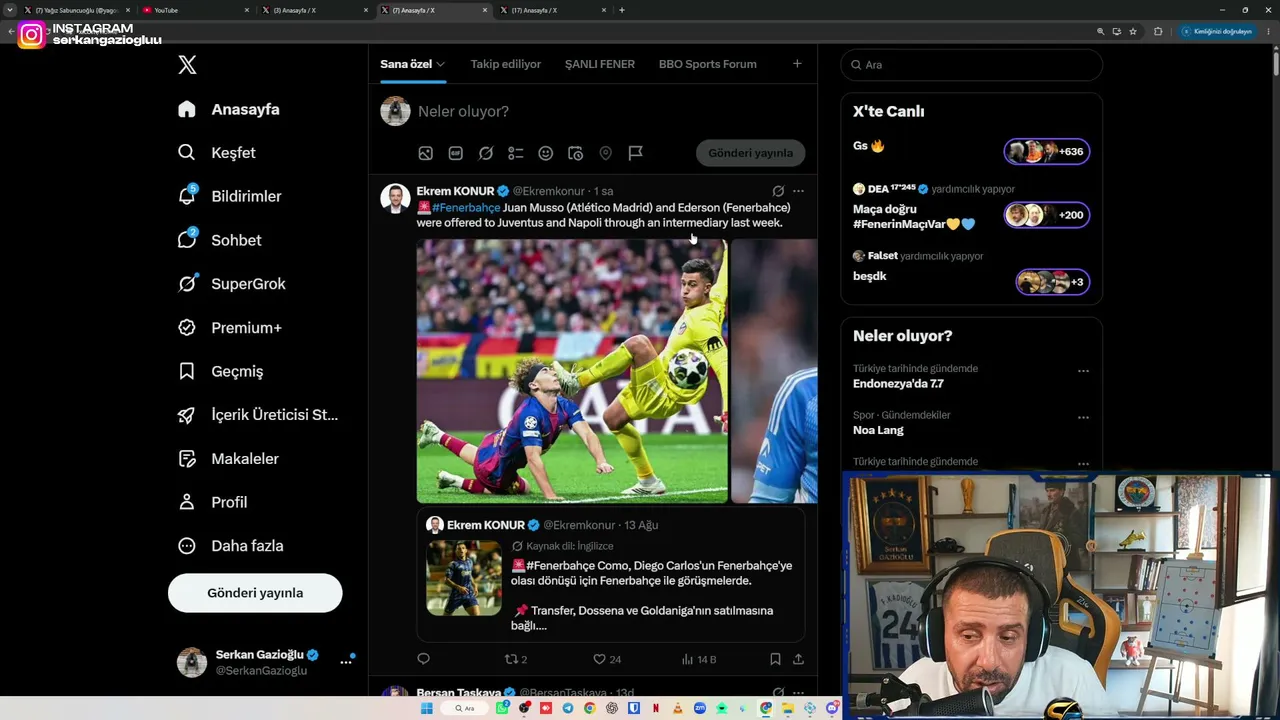
Task: Reply to Ekrem KONUR's post
Action: (423, 659)
